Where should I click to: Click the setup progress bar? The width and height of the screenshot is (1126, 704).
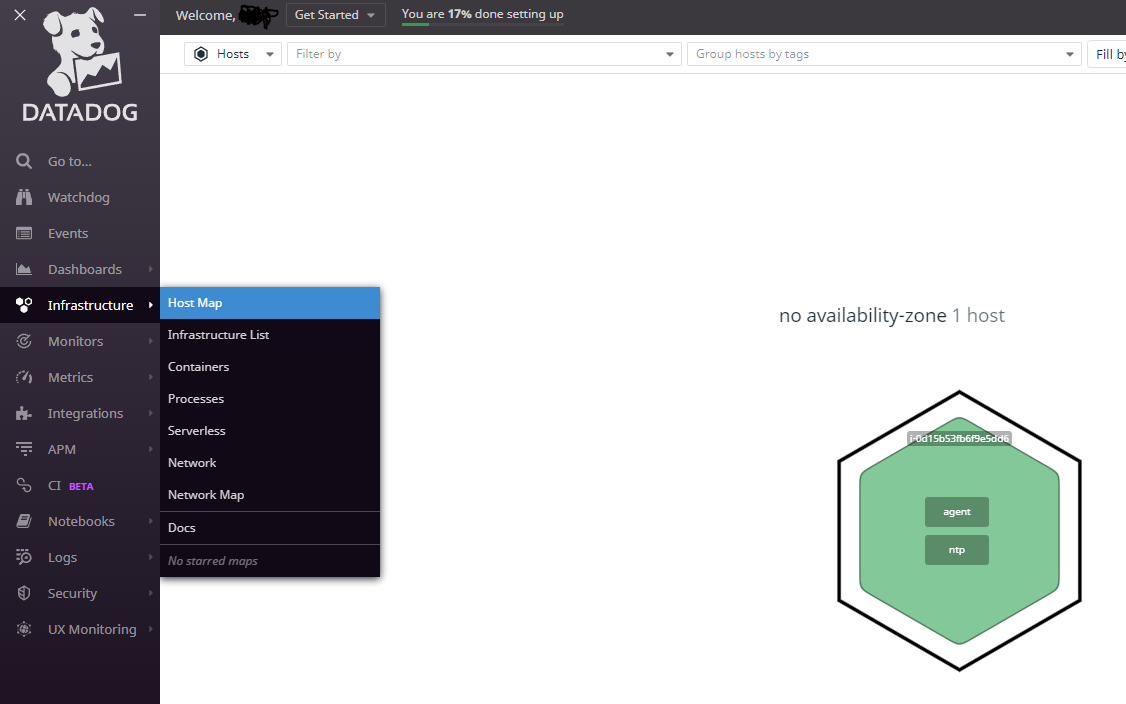[x=483, y=24]
